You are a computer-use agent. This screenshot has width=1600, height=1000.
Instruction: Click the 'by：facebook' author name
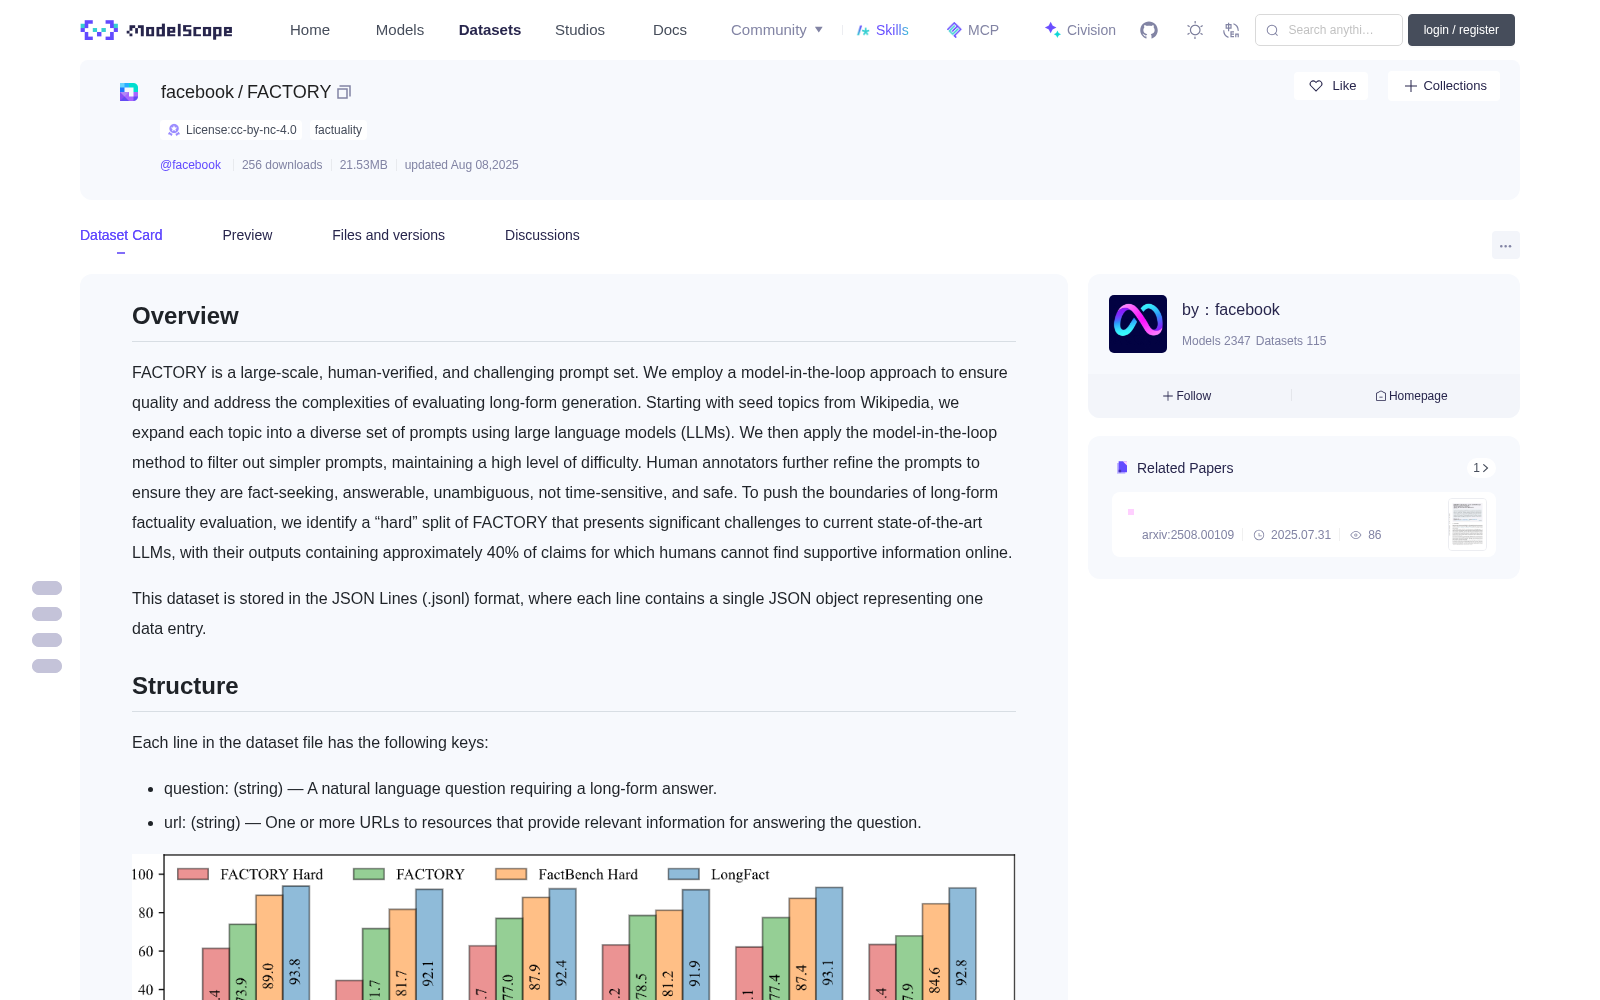click(1231, 310)
